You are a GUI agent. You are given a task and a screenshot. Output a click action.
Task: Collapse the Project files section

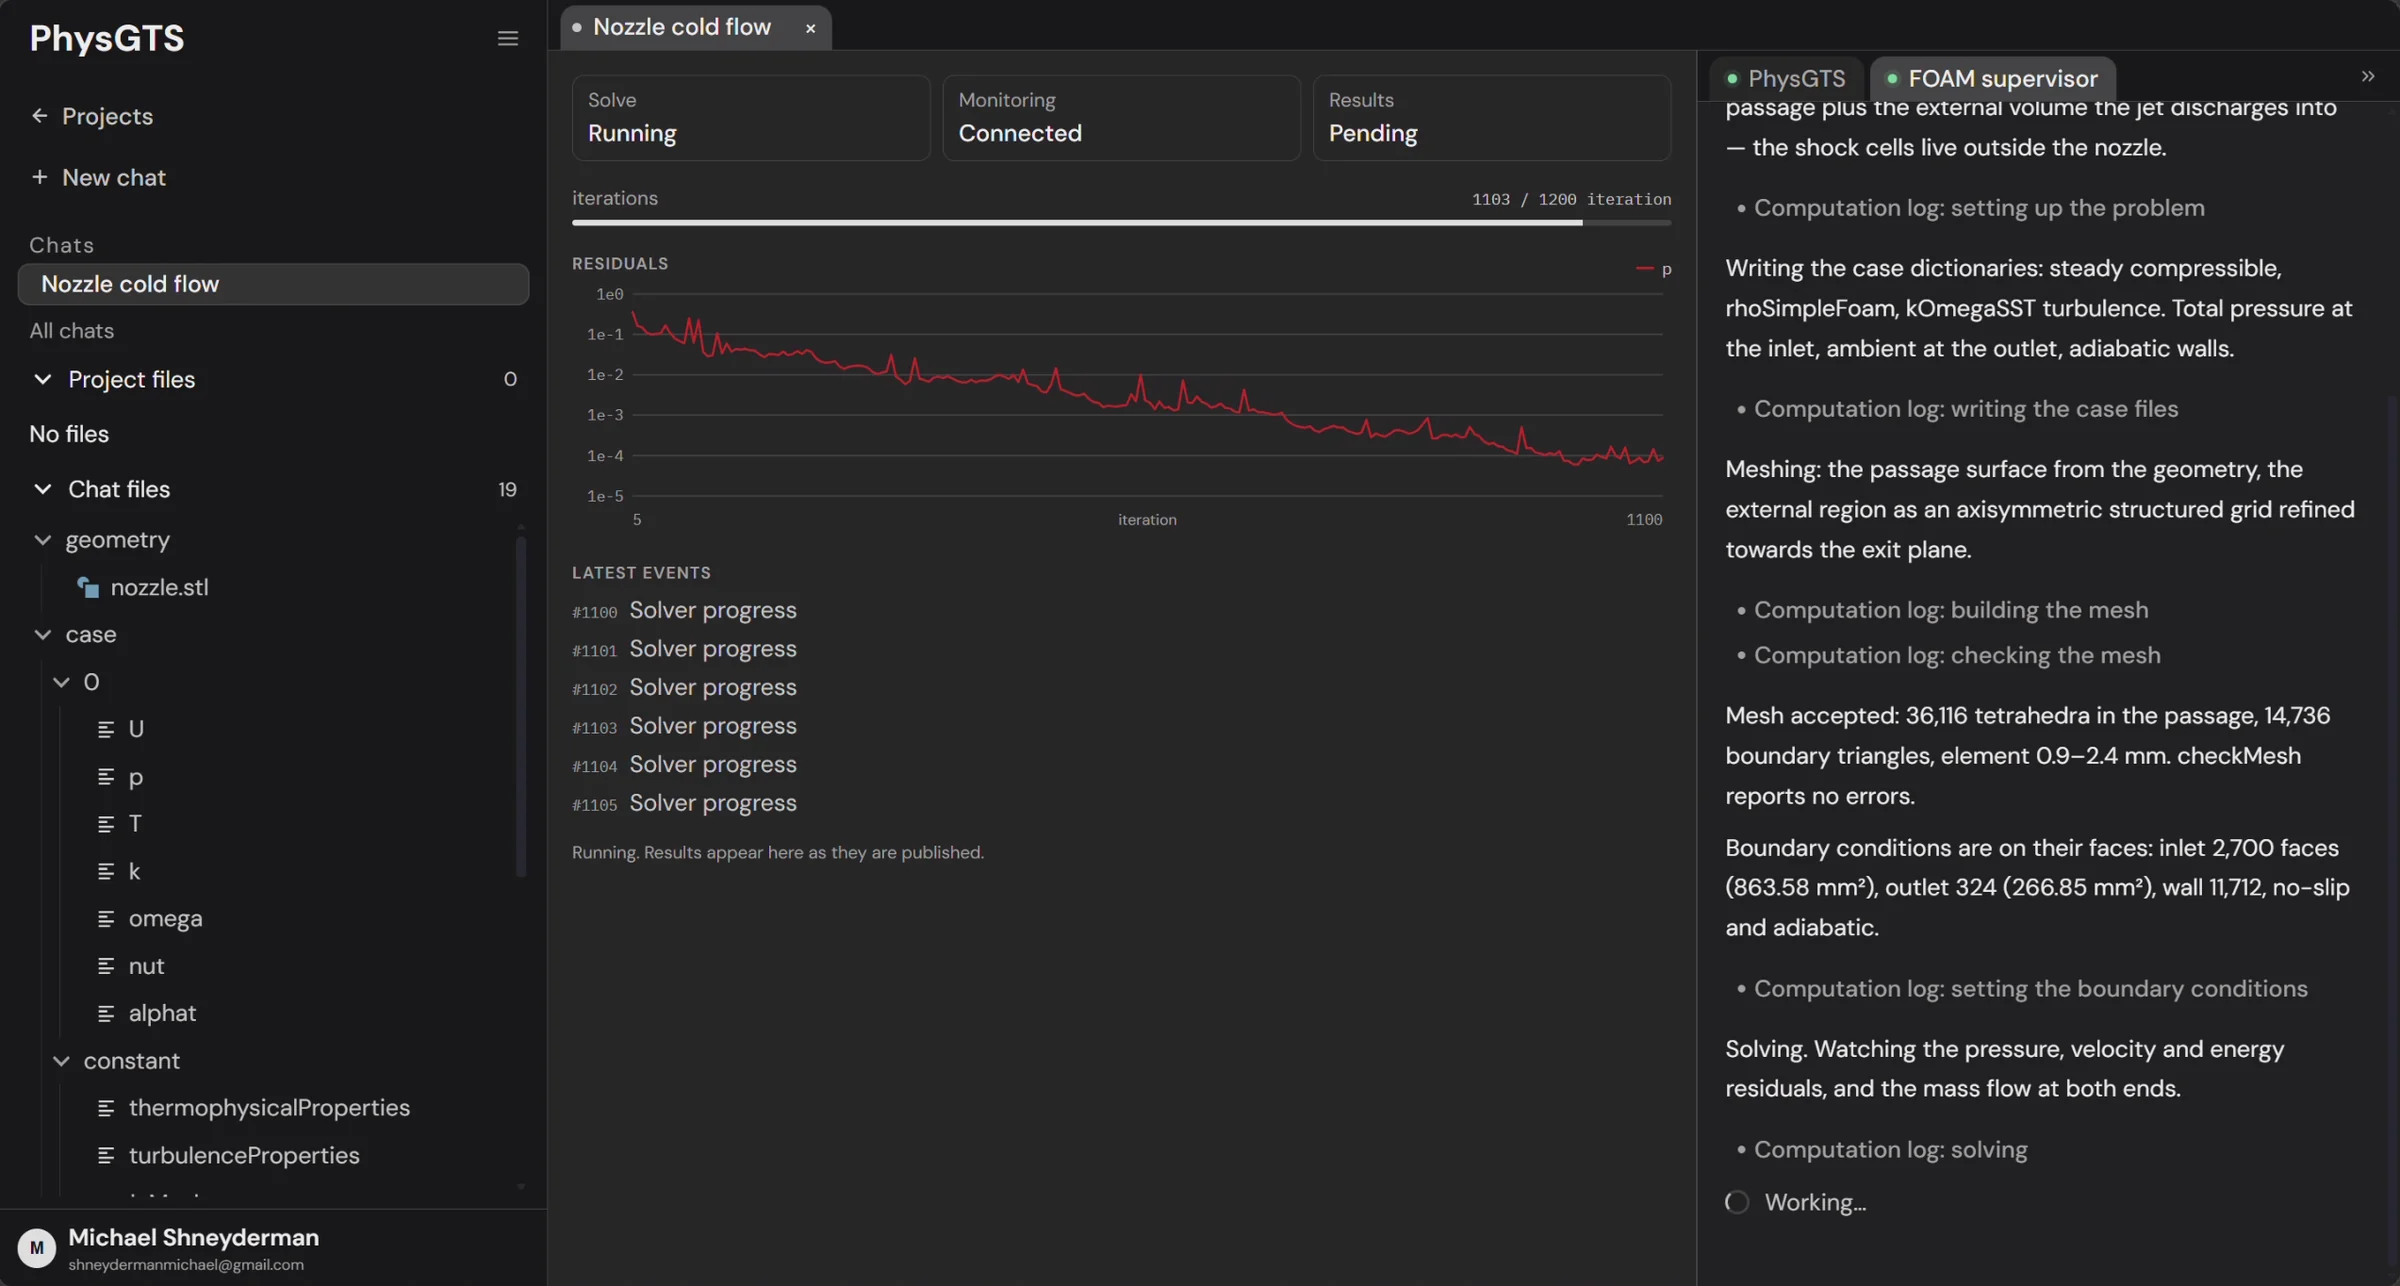42,379
